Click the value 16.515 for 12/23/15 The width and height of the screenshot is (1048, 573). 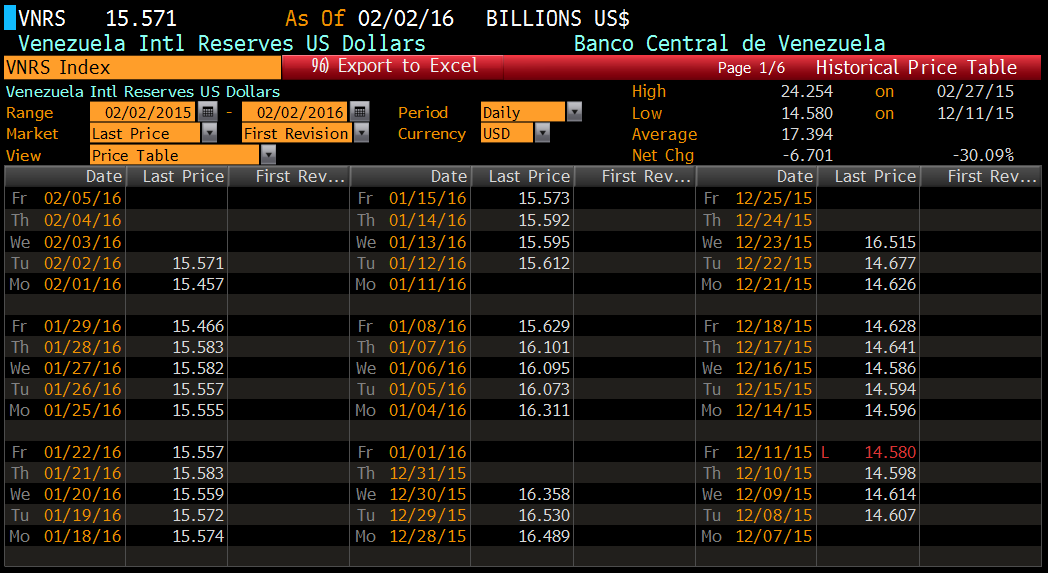pos(890,242)
